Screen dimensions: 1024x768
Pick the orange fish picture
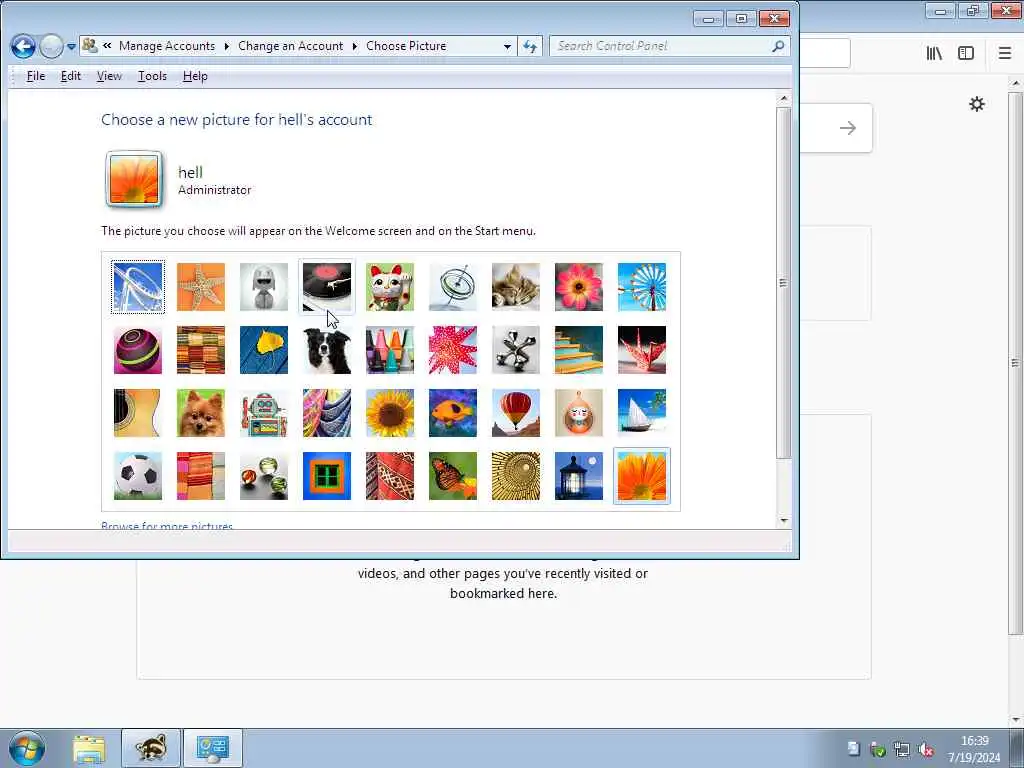tap(453, 413)
